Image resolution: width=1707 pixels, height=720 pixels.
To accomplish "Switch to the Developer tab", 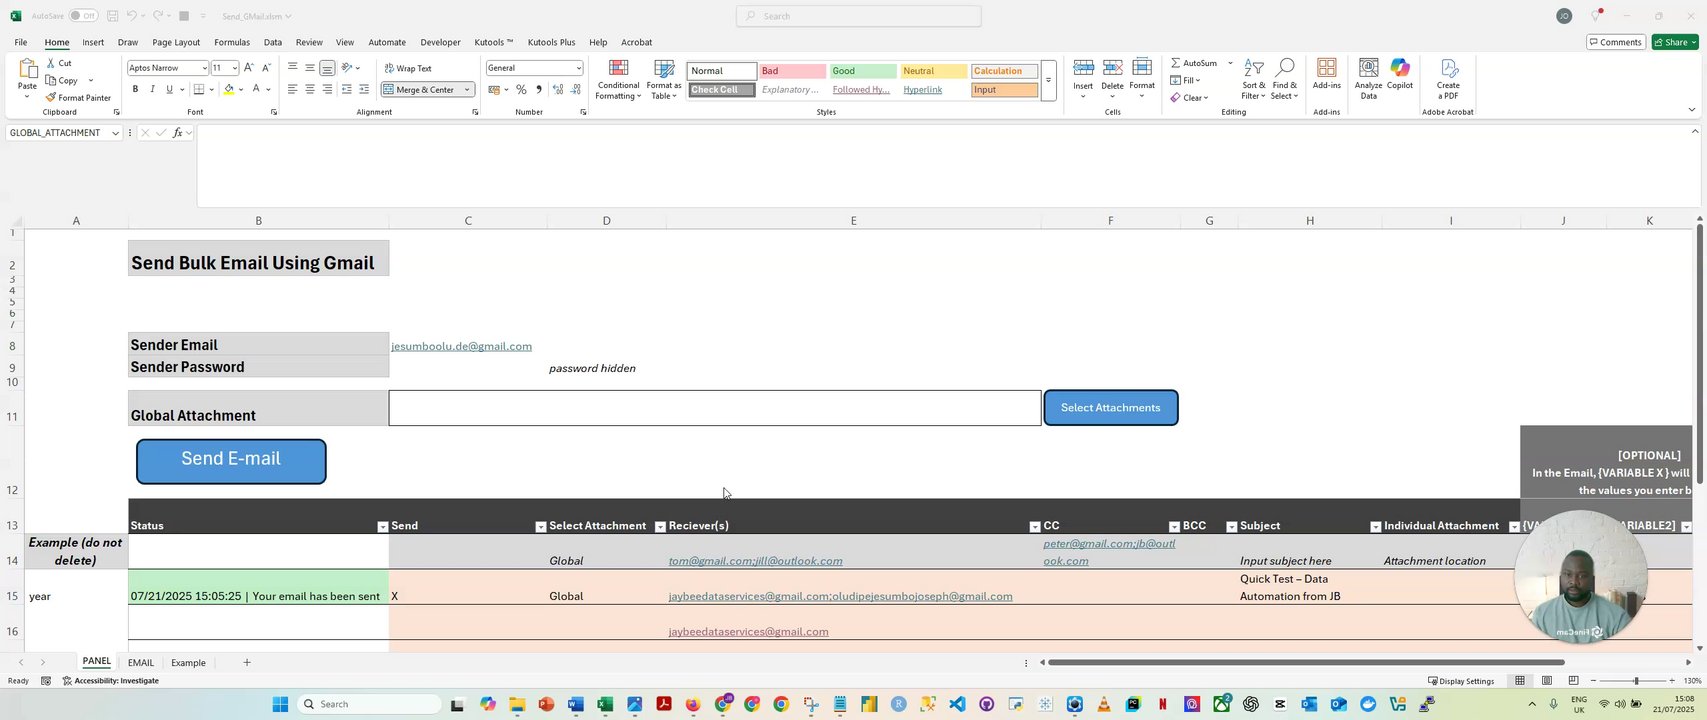I will click(x=440, y=42).
